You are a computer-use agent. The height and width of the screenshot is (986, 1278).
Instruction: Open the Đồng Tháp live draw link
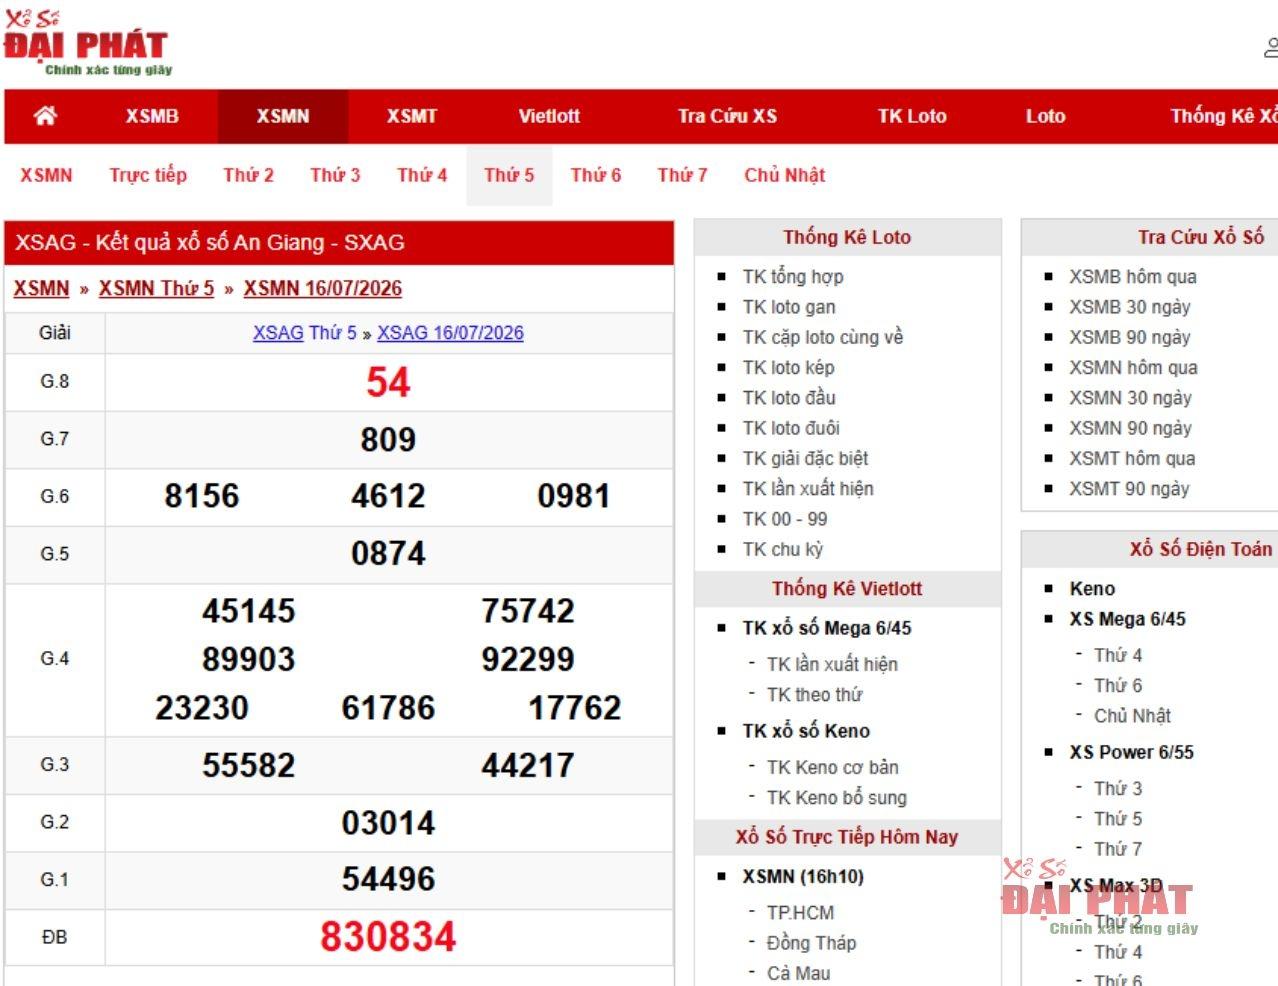point(811,943)
